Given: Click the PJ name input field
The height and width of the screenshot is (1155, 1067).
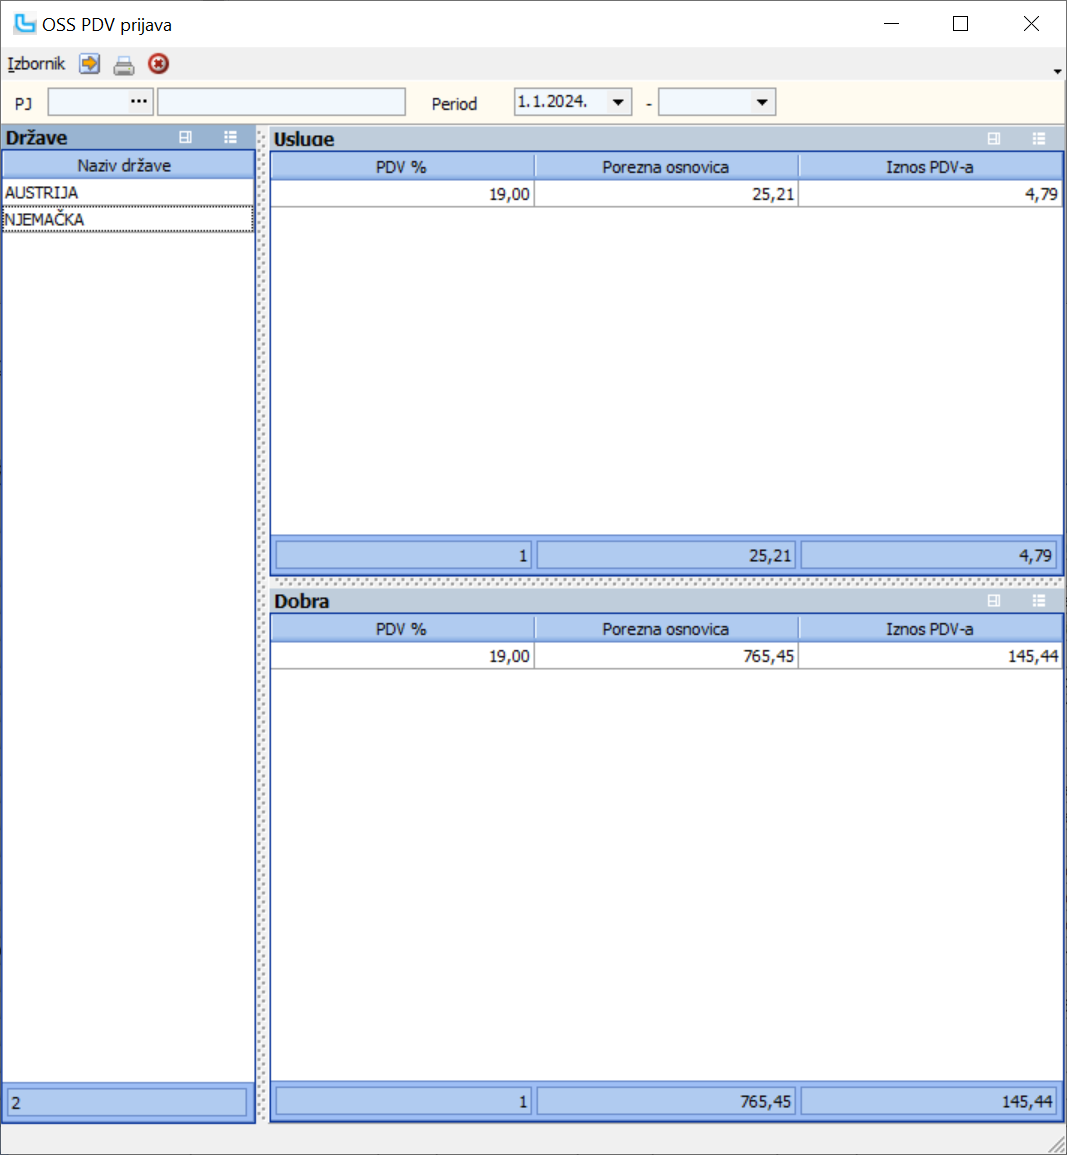Looking at the screenshot, I should (x=280, y=101).
